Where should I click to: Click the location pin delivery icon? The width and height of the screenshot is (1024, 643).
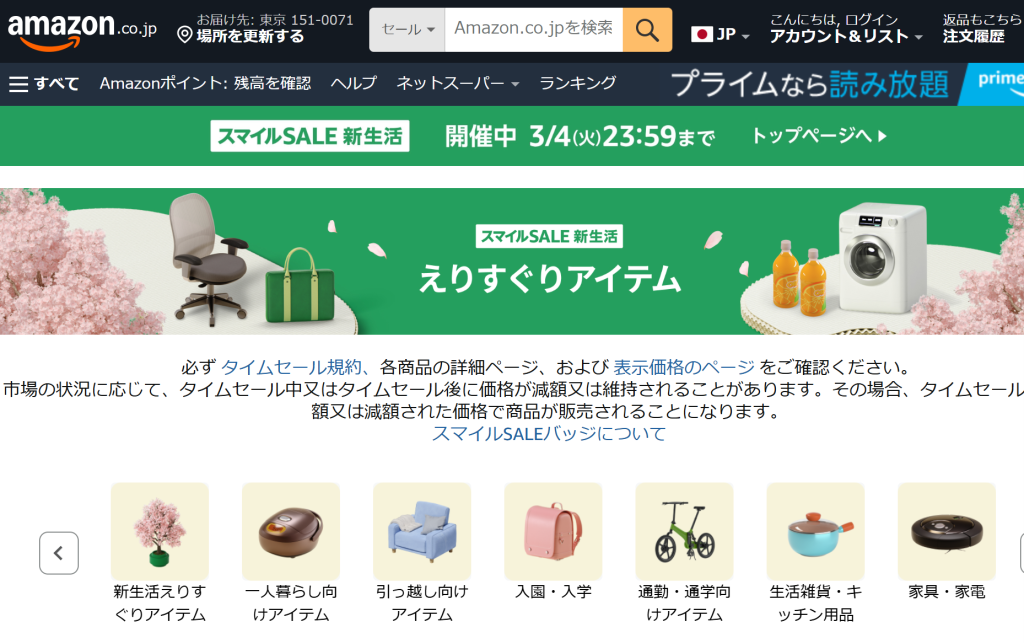tap(185, 35)
